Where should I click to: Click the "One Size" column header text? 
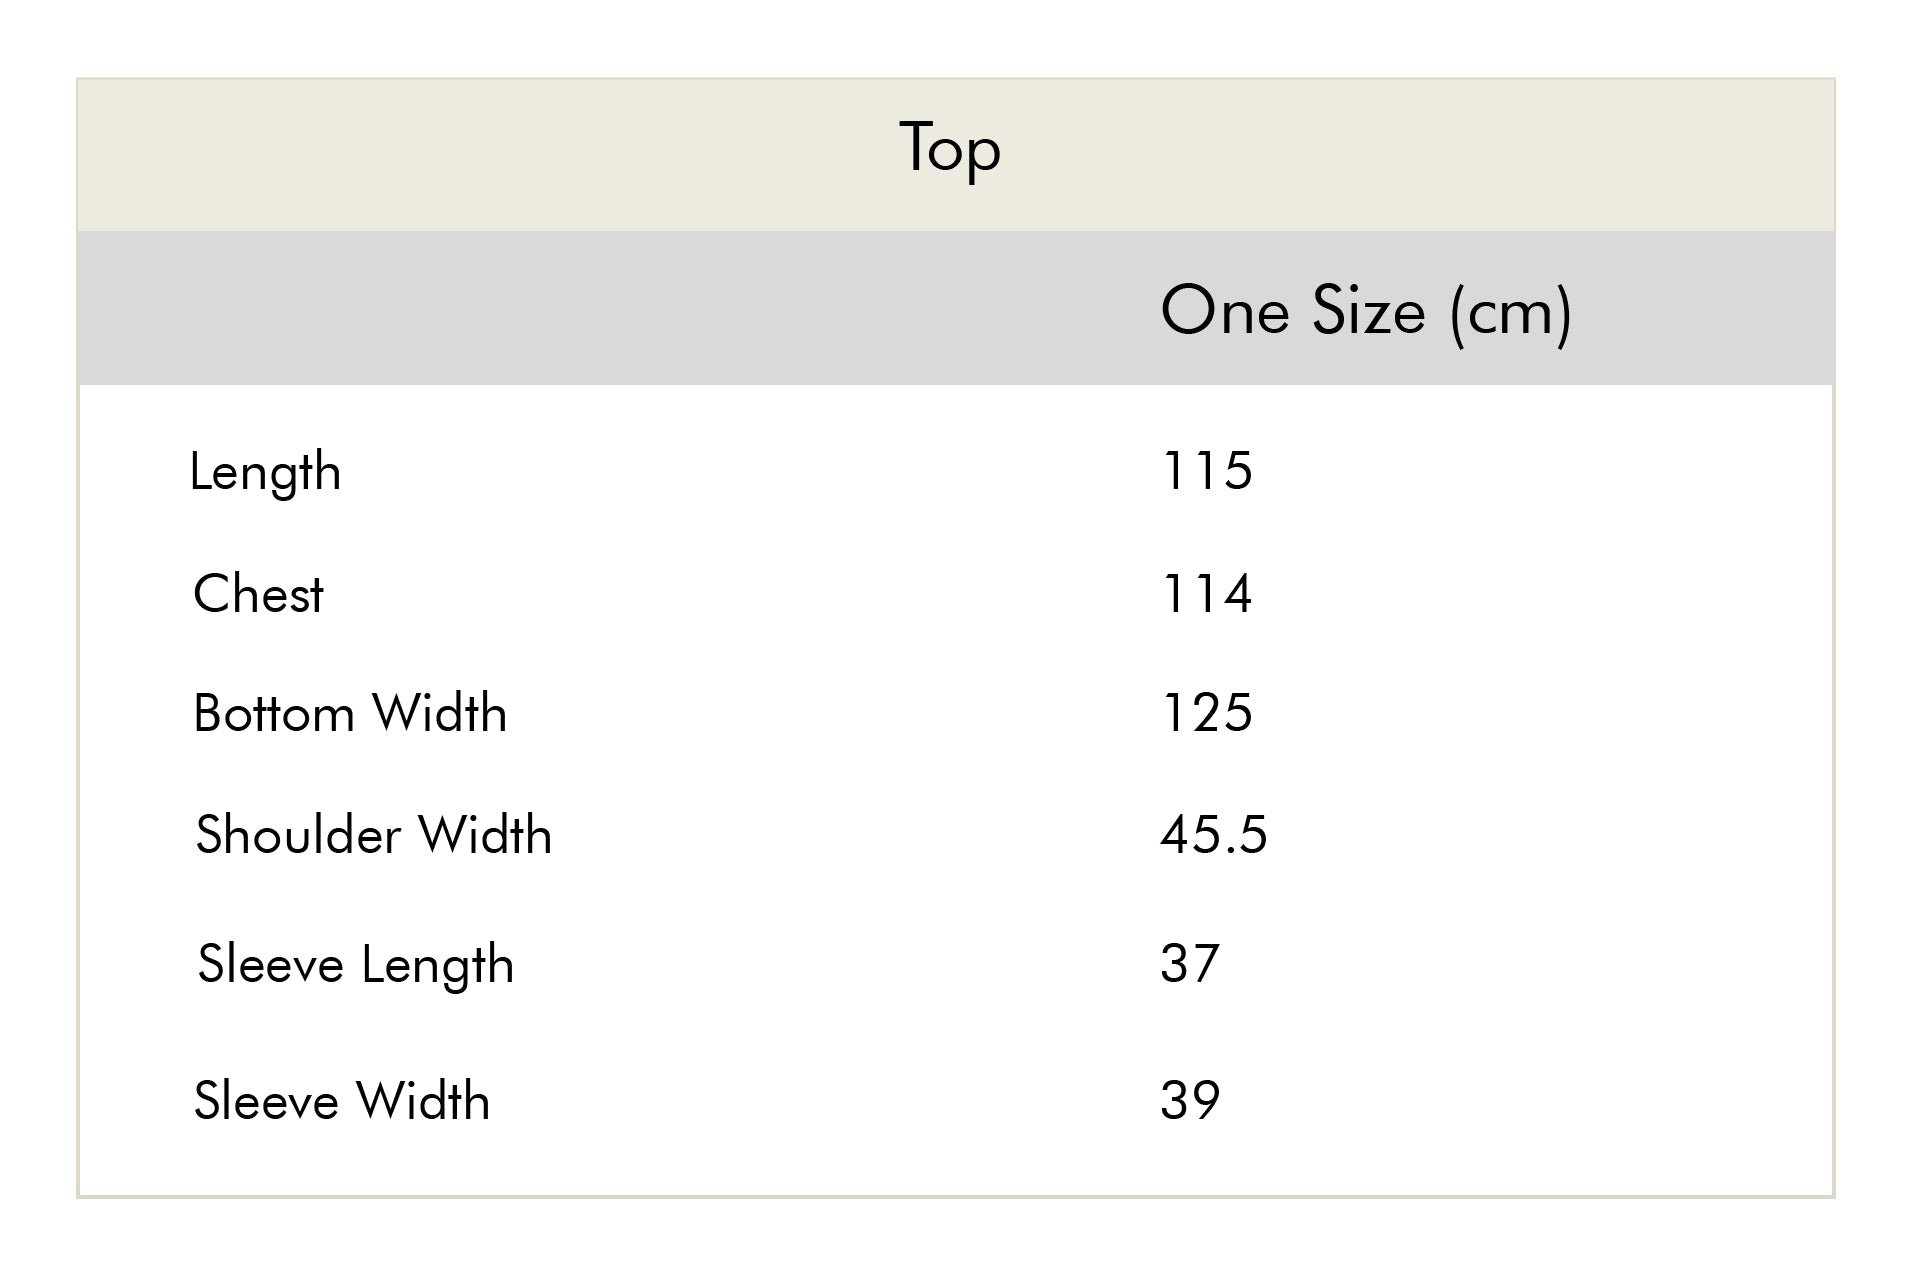click(1292, 310)
